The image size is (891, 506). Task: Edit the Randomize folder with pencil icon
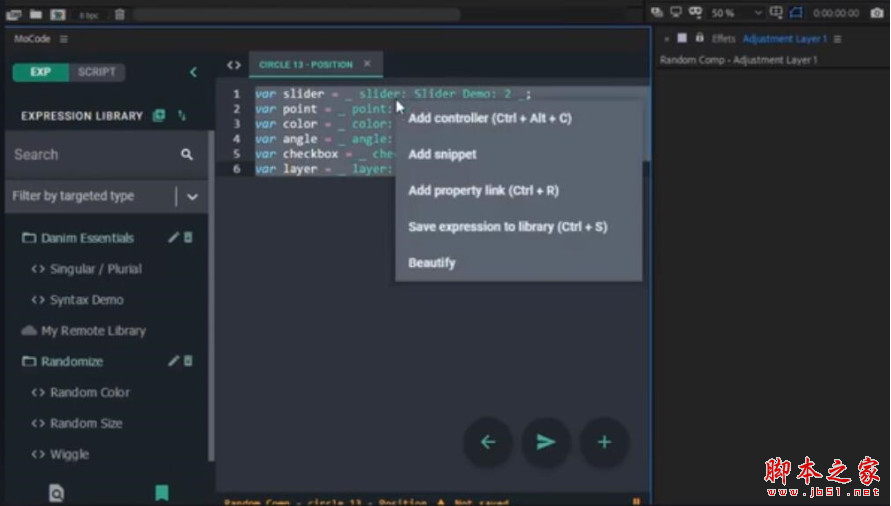173,361
